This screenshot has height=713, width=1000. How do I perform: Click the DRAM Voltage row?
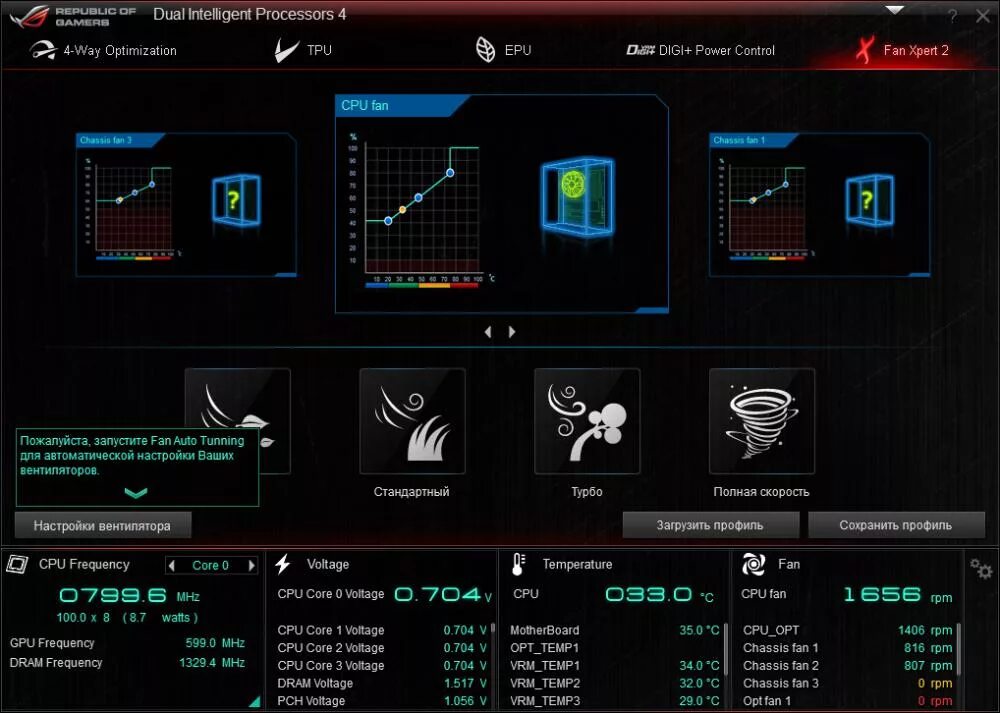[382, 683]
